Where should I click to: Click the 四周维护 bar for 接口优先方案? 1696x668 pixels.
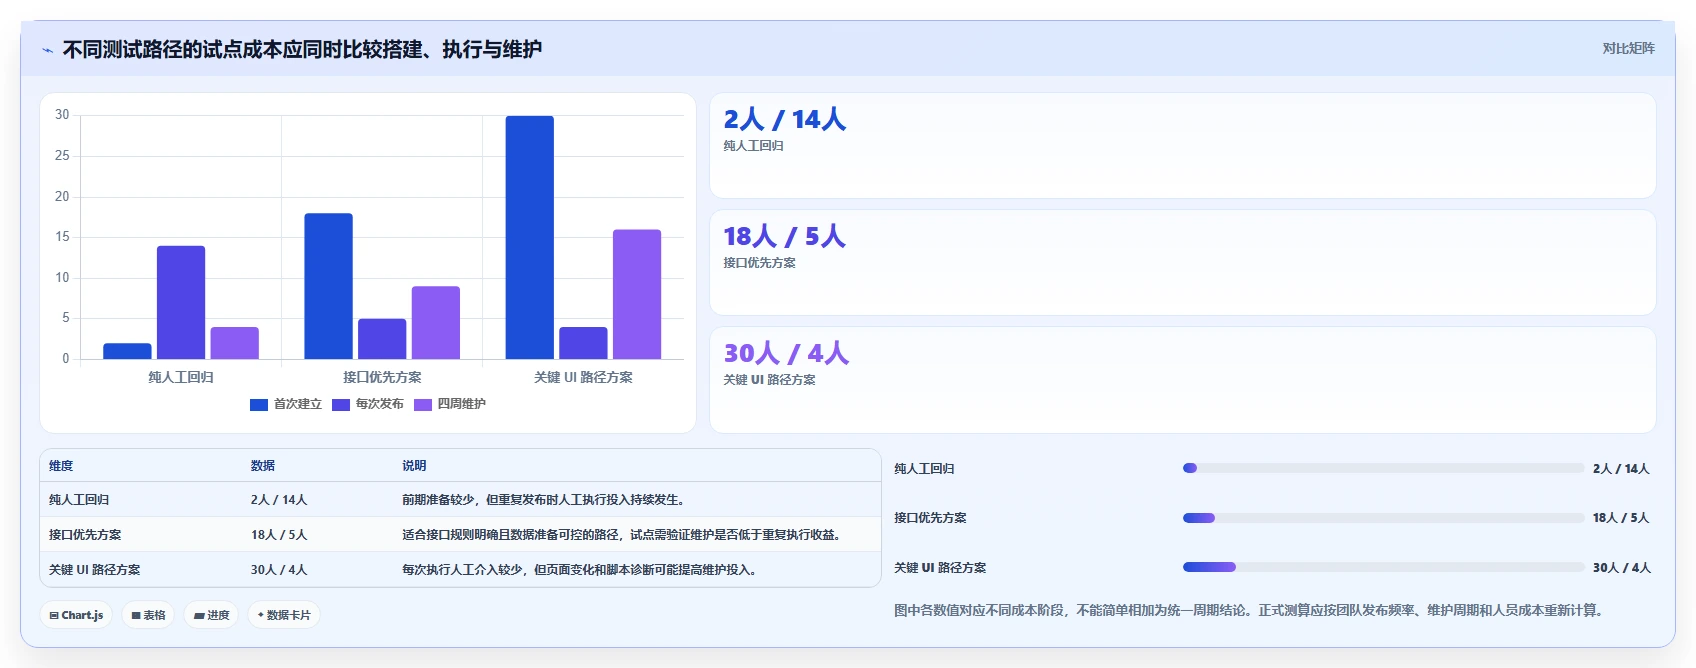pyautogui.click(x=436, y=322)
